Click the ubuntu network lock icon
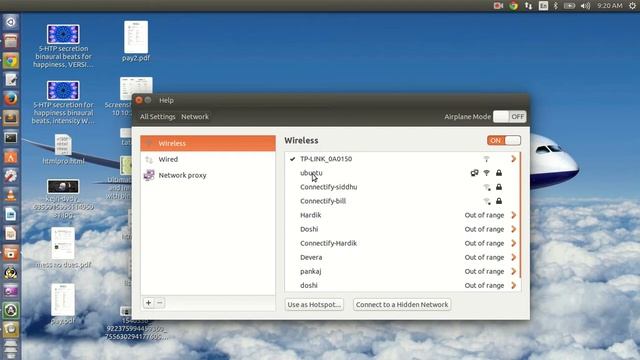Image resolution: width=640 pixels, height=360 pixels. coord(499,173)
